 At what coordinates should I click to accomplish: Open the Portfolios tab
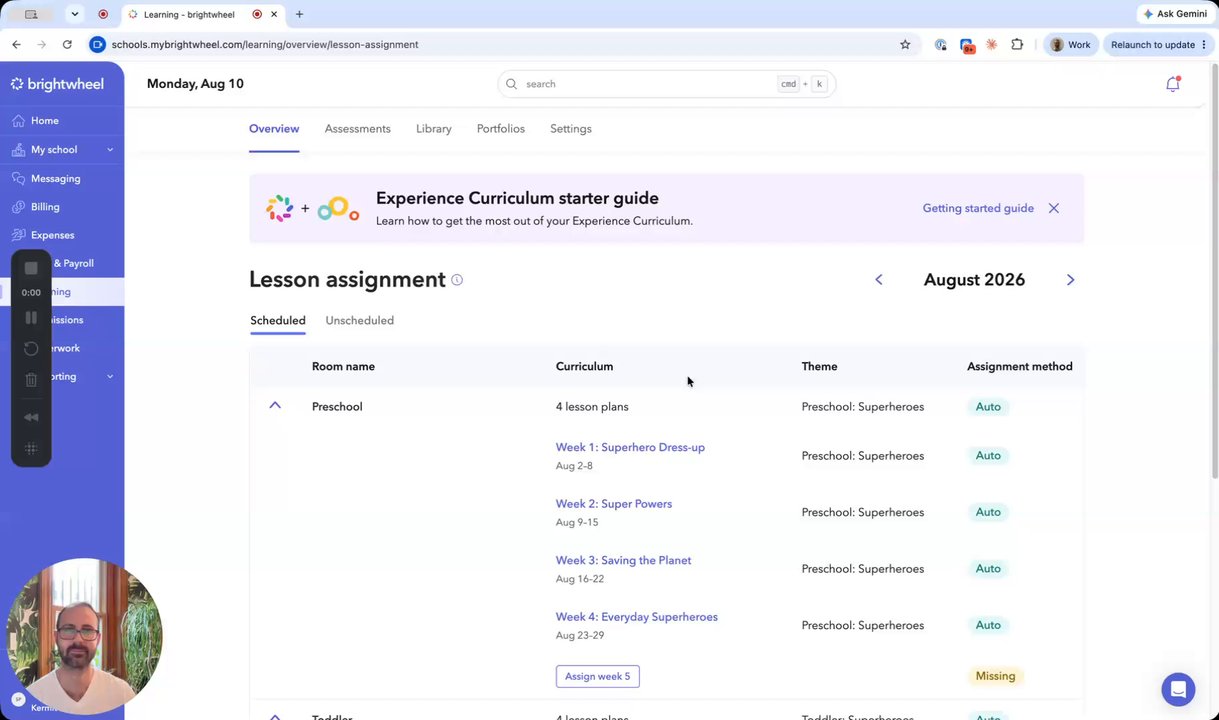501,129
